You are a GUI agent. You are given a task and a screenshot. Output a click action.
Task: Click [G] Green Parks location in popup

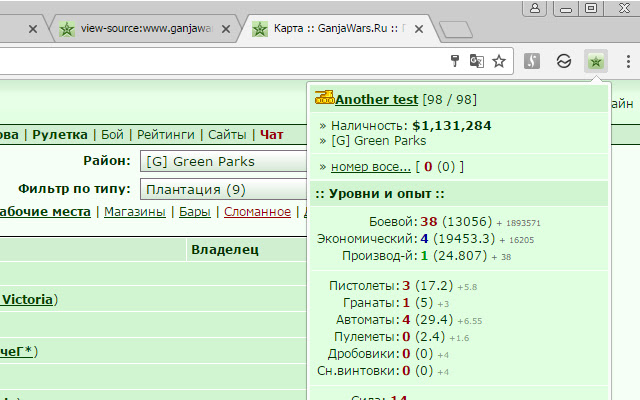378,141
